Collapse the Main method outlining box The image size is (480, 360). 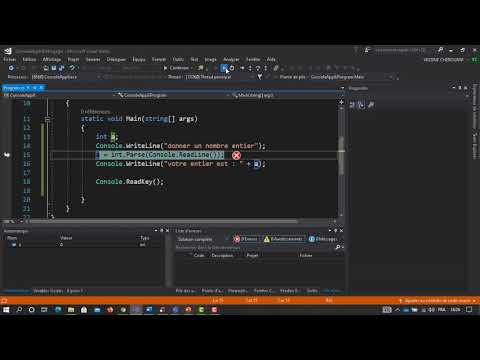47,119
